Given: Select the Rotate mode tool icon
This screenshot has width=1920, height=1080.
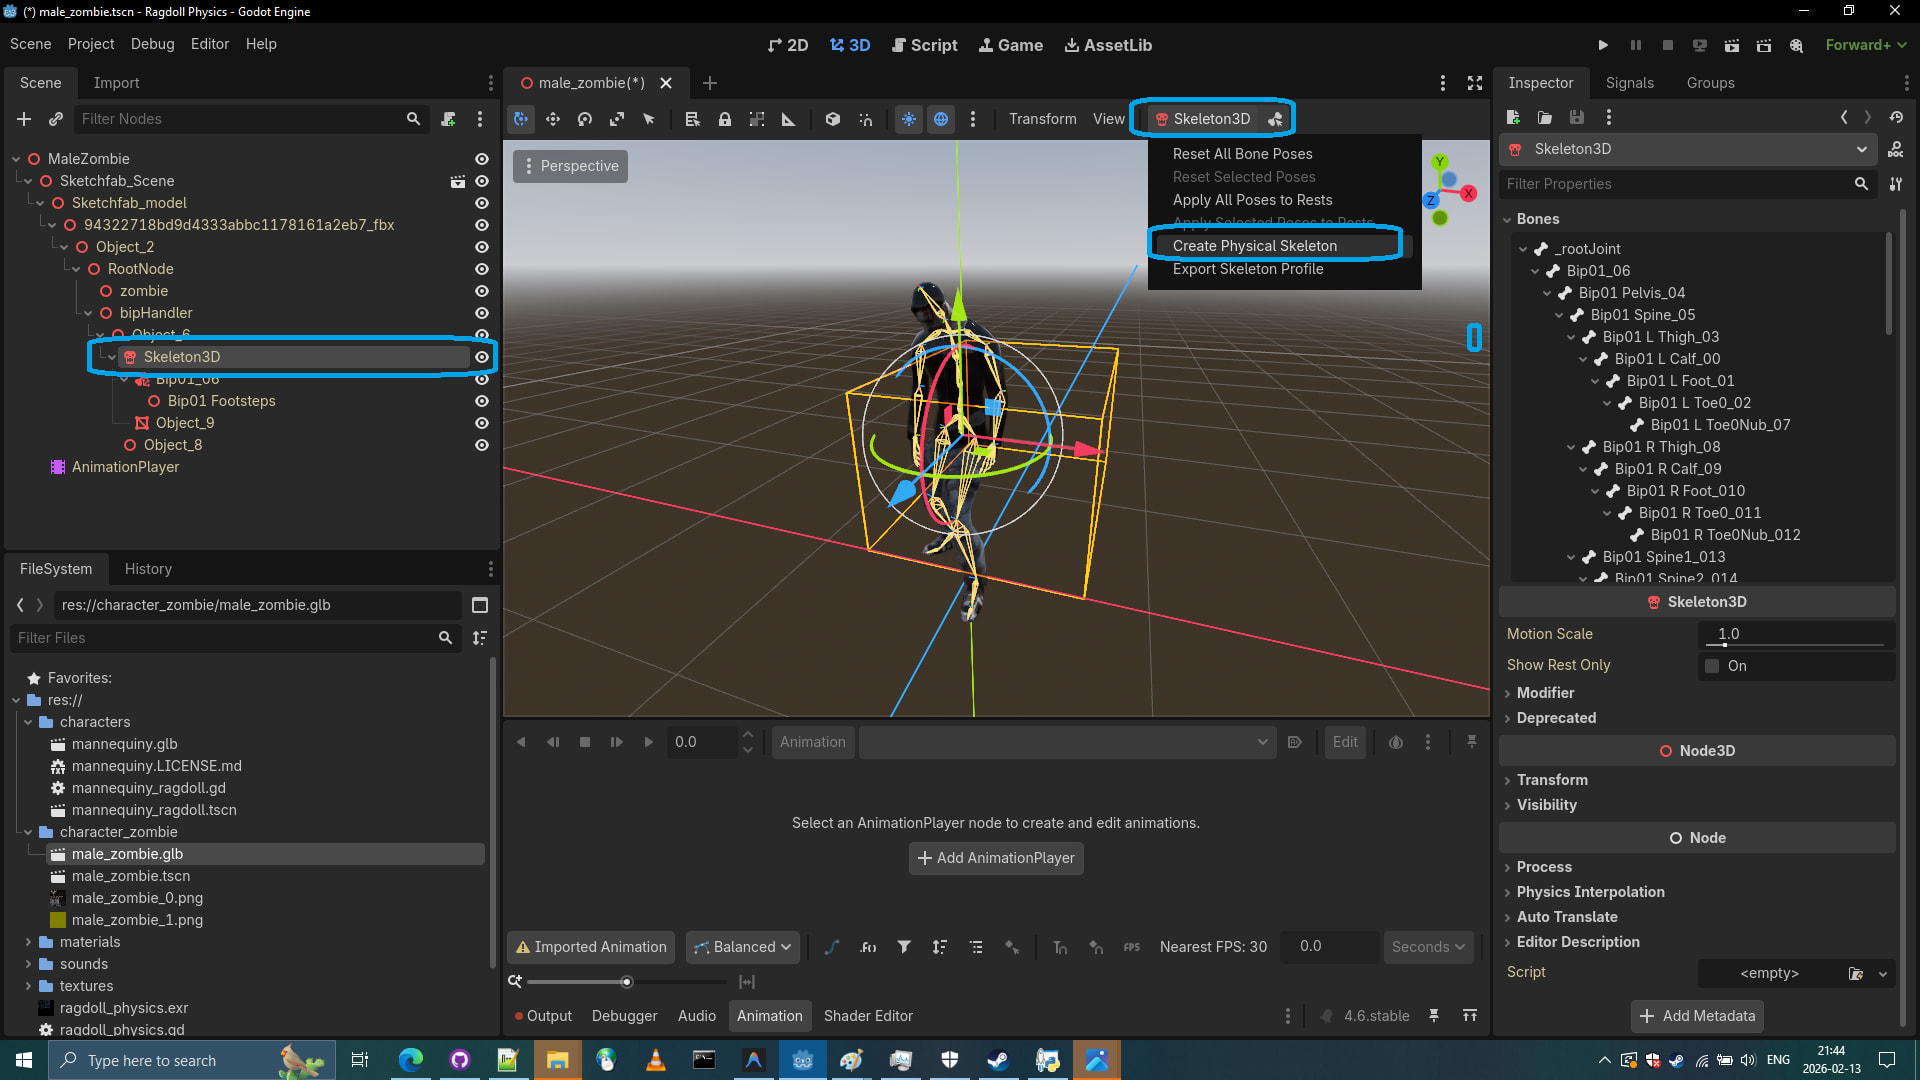Looking at the screenshot, I should coord(585,119).
